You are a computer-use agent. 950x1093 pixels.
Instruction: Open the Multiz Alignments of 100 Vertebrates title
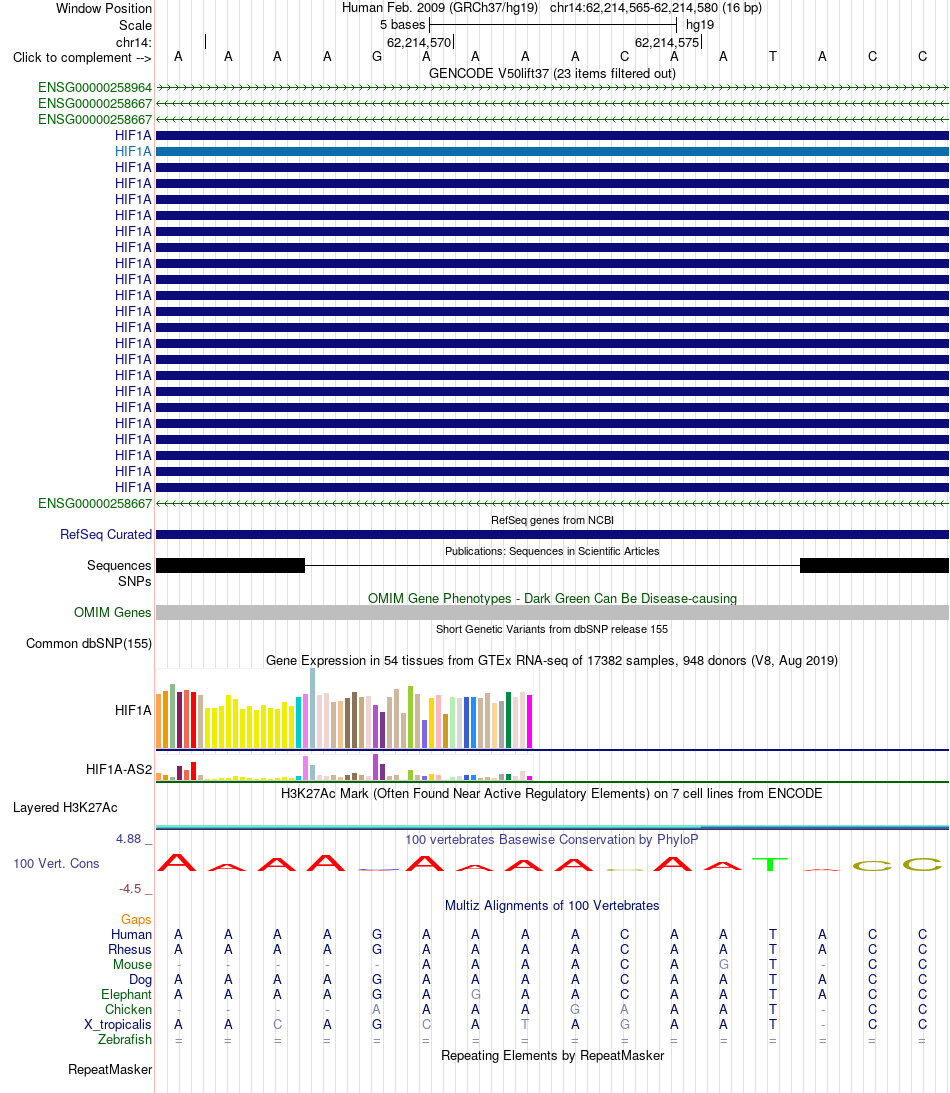click(552, 905)
